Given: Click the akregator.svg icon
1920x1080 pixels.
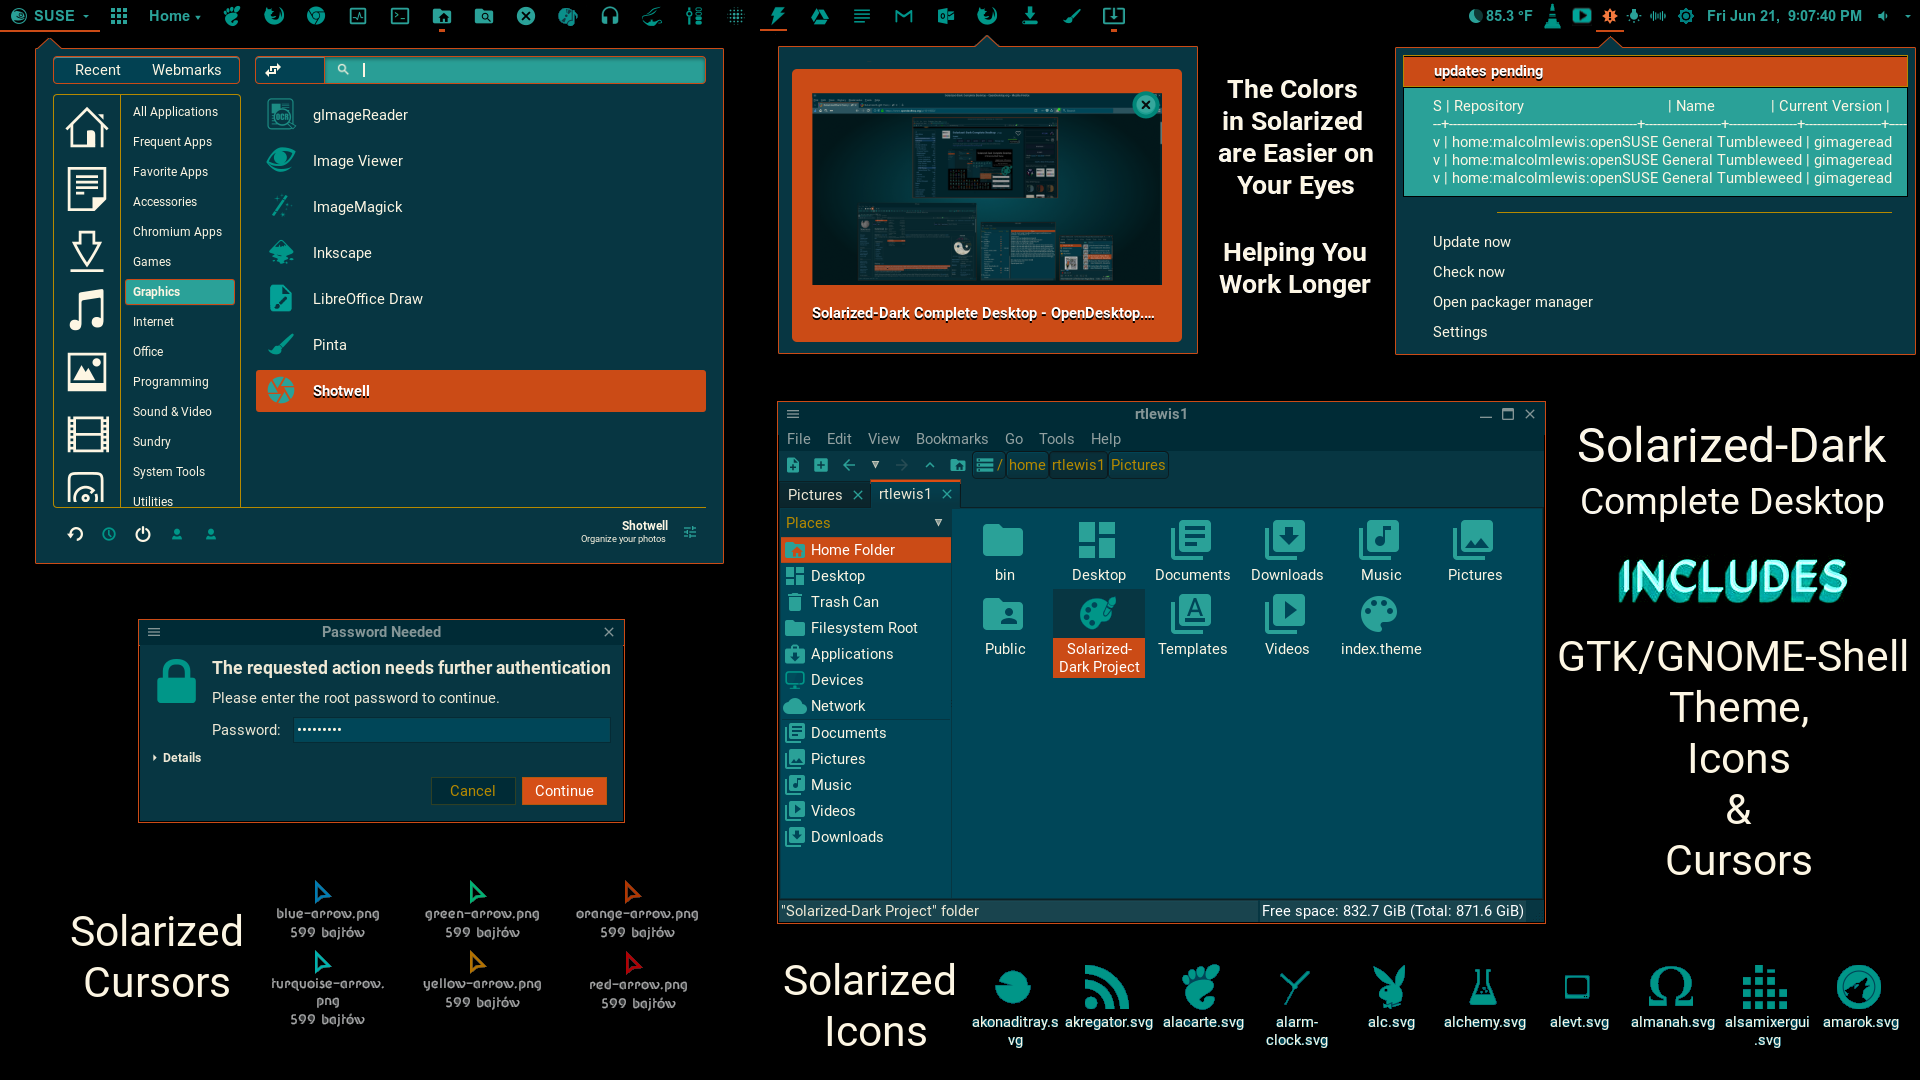Looking at the screenshot, I should point(1107,988).
